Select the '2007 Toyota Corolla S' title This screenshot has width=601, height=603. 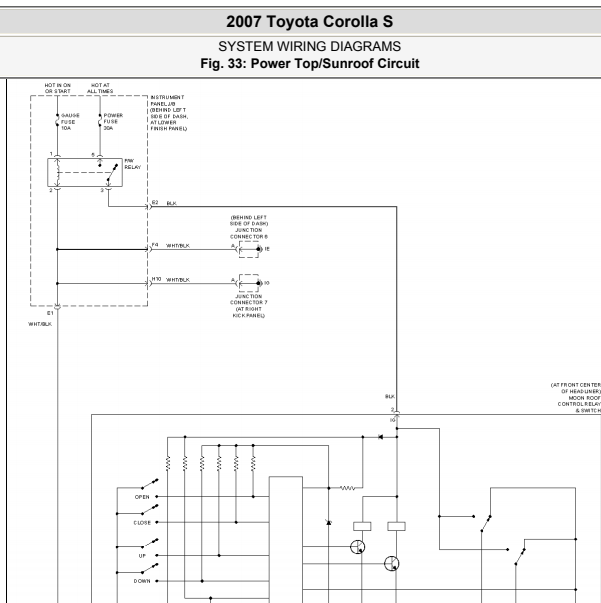(x=310, y=22)
